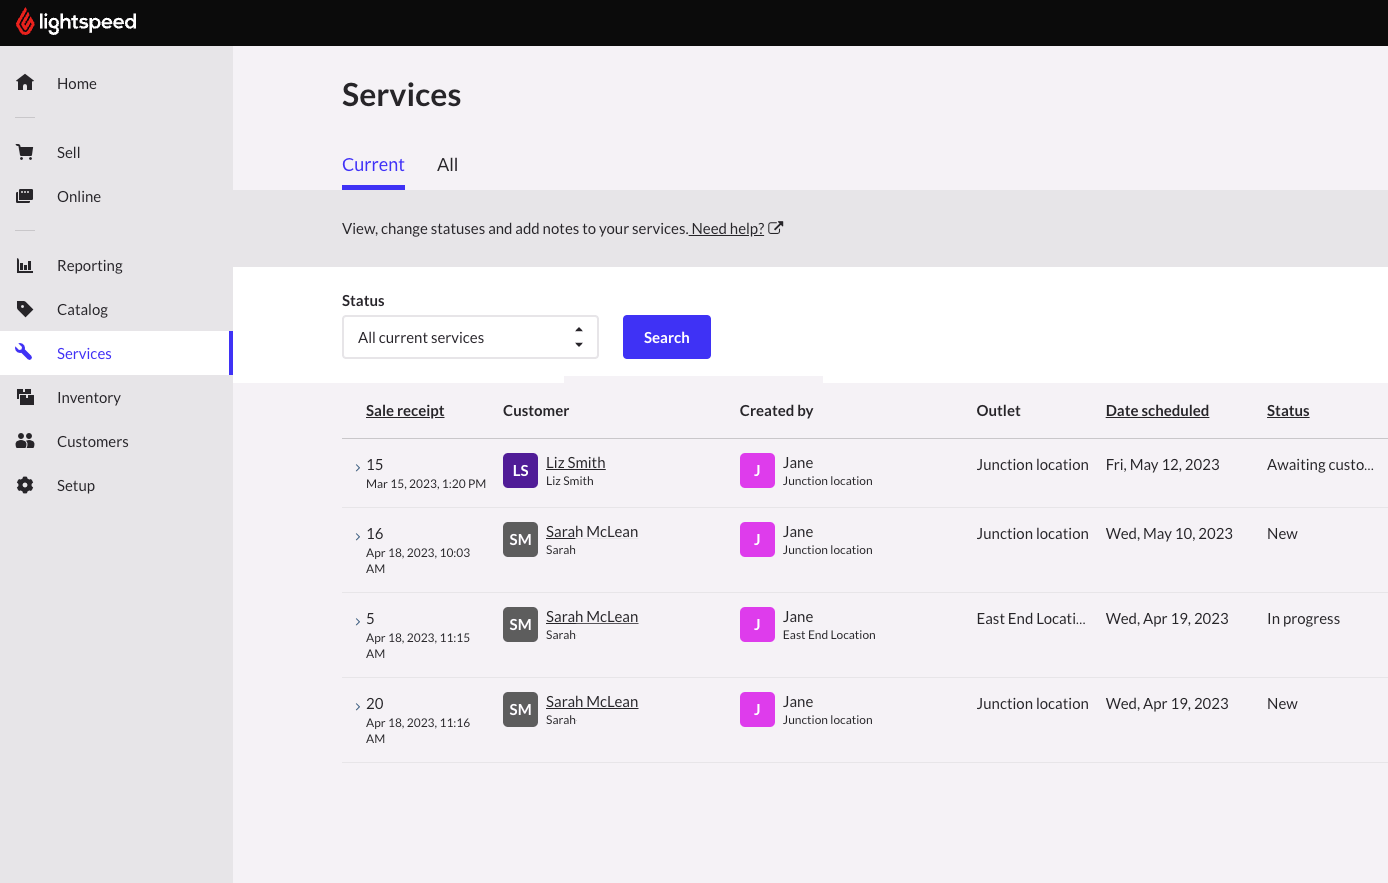Click the Sell shopping cart icon
This screenshot has height=883, width=1388.
25,152
